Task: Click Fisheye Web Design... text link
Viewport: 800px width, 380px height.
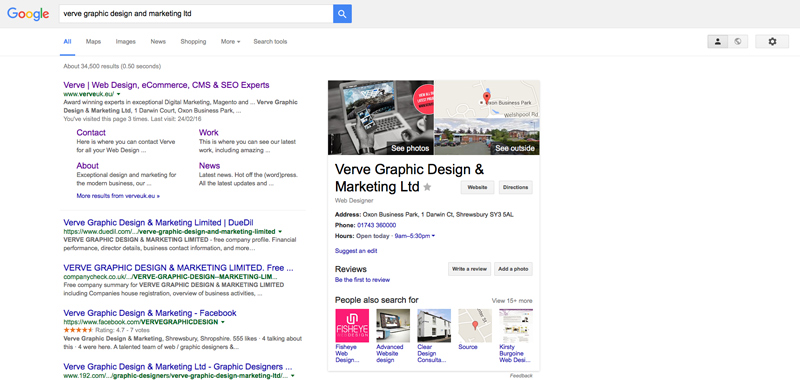Action: 348,353
